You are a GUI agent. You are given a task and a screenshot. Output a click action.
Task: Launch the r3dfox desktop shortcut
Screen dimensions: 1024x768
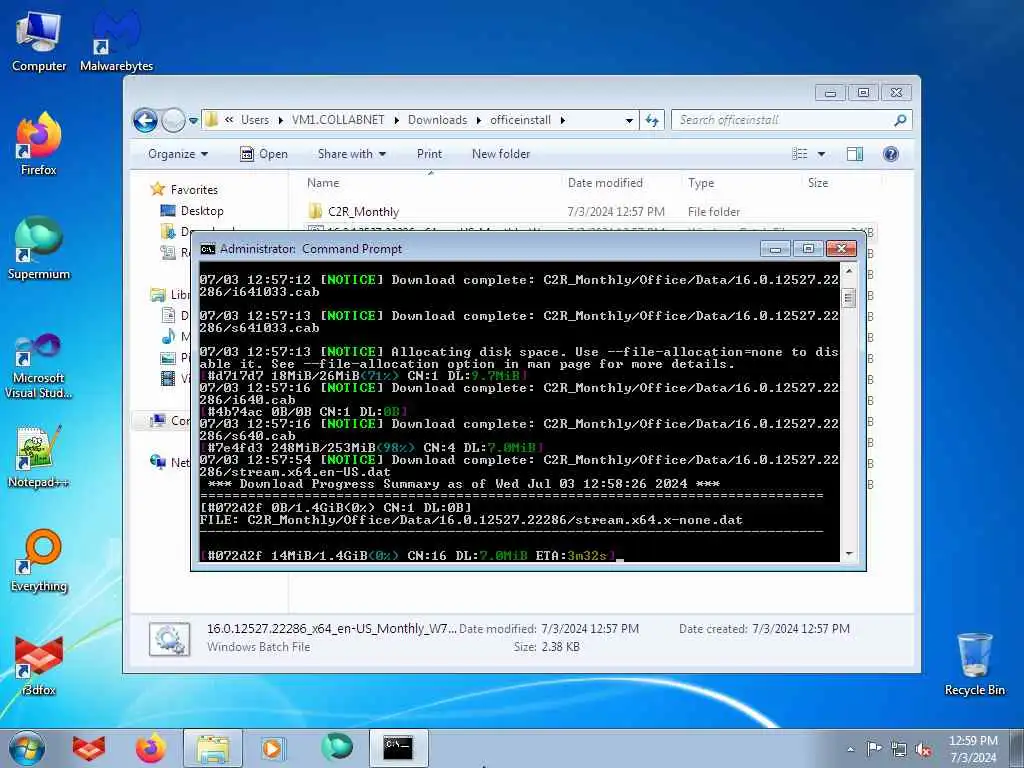[39, 665]
